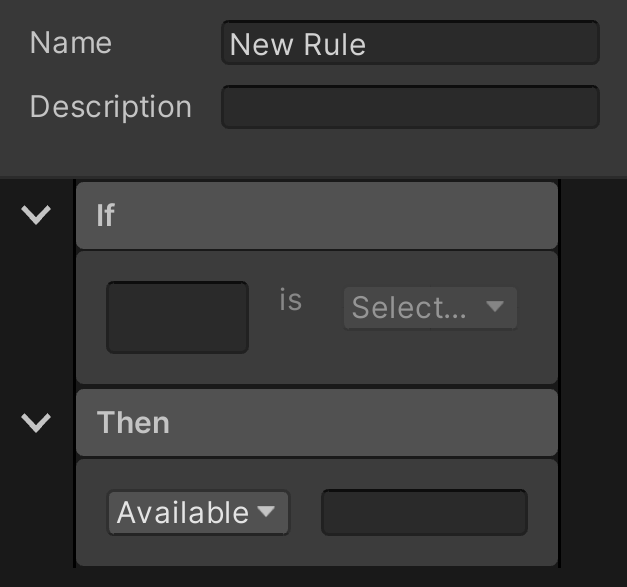Open the "Select..." condition dropdown
Image resolution: width=627 pixels, height=587 pixels.
[430, 308]
